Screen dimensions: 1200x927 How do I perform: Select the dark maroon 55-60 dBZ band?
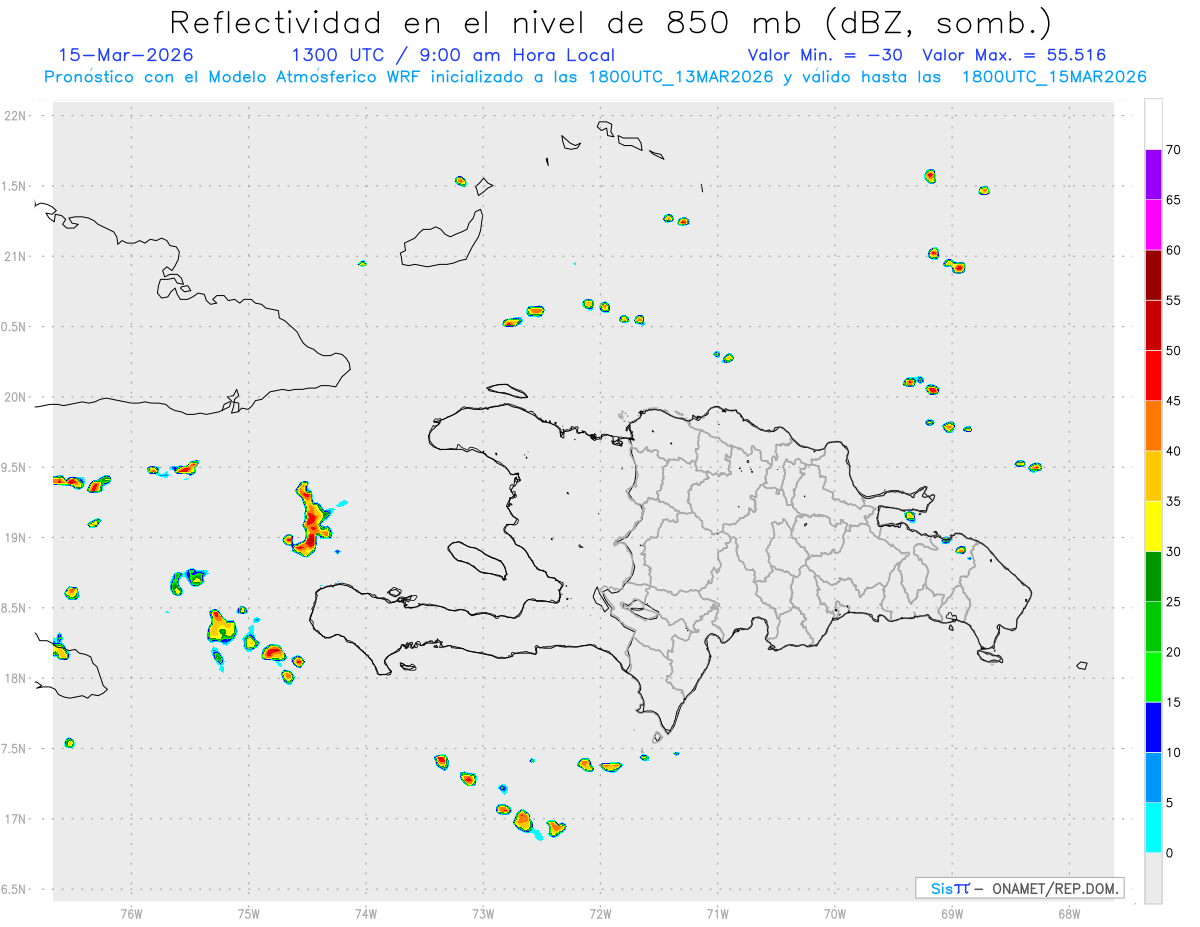1153,275
